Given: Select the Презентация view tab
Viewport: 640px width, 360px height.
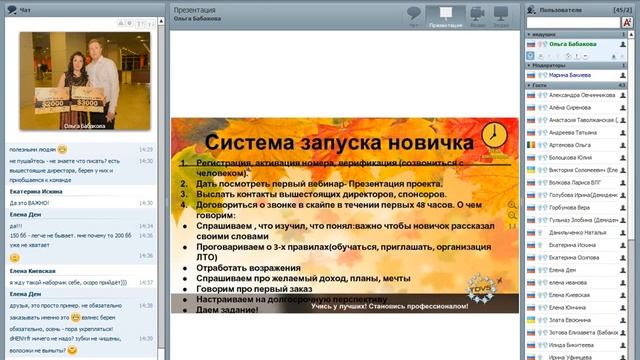Looking at the screenshot, I should (445, 17).
